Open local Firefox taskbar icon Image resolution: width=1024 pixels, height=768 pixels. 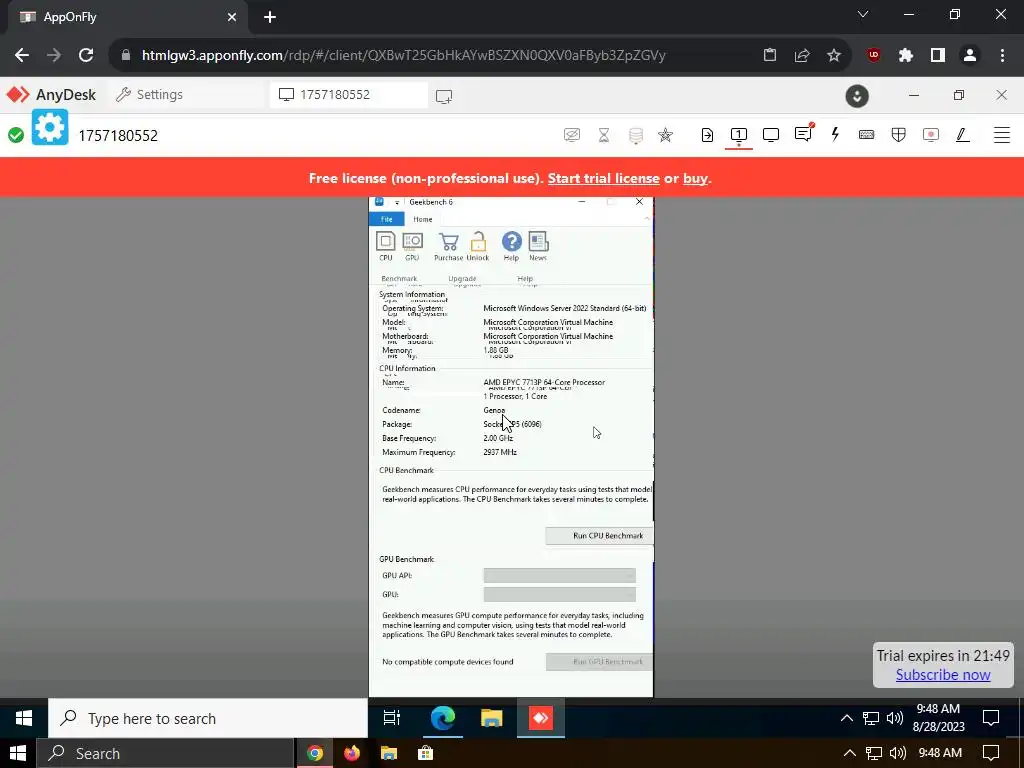(x=352, y=753)
